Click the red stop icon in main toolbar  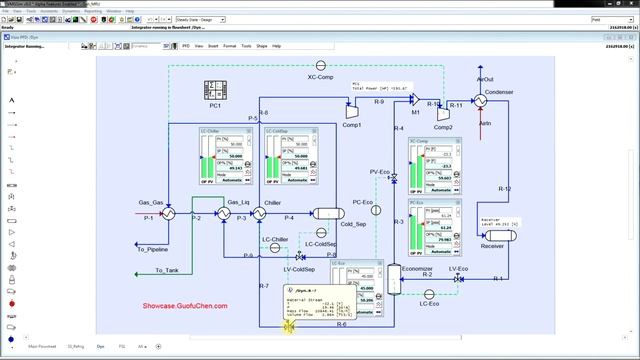pyautogui.click(x=94, y=20)
